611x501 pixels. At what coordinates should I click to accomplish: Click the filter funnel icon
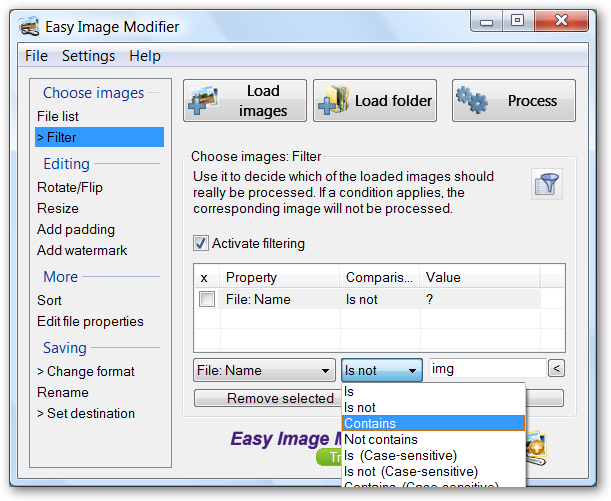[547, 184]
